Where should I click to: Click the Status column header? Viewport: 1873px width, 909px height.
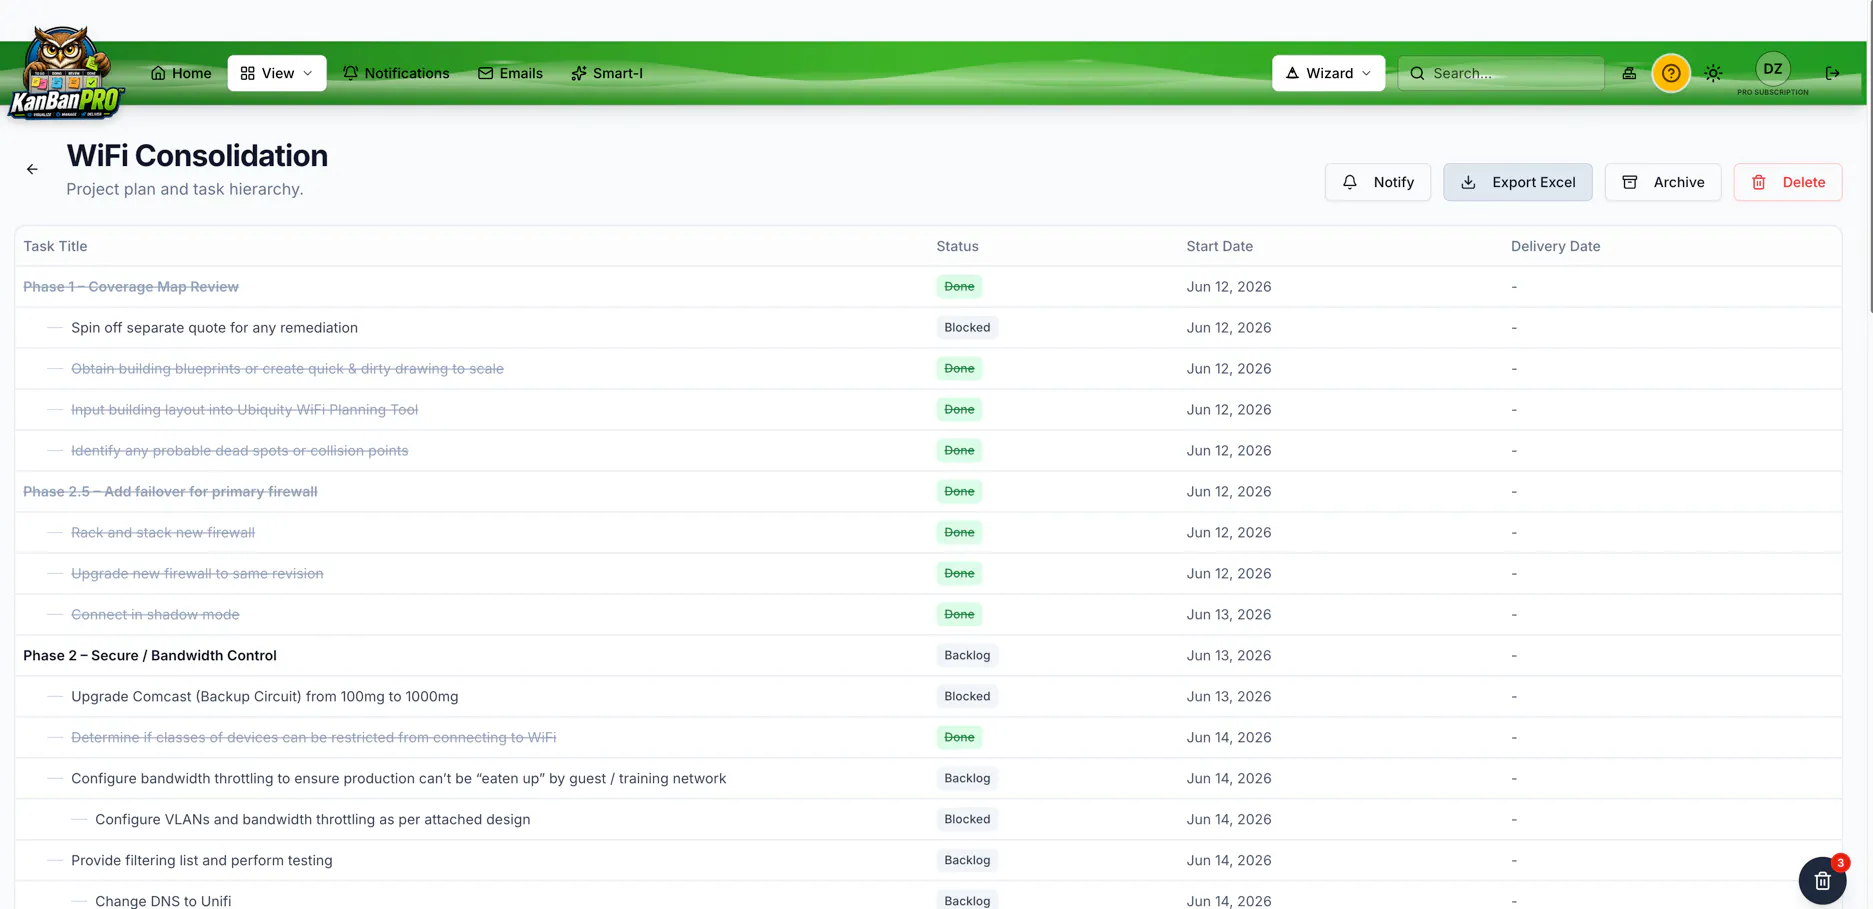pos(957,246)
